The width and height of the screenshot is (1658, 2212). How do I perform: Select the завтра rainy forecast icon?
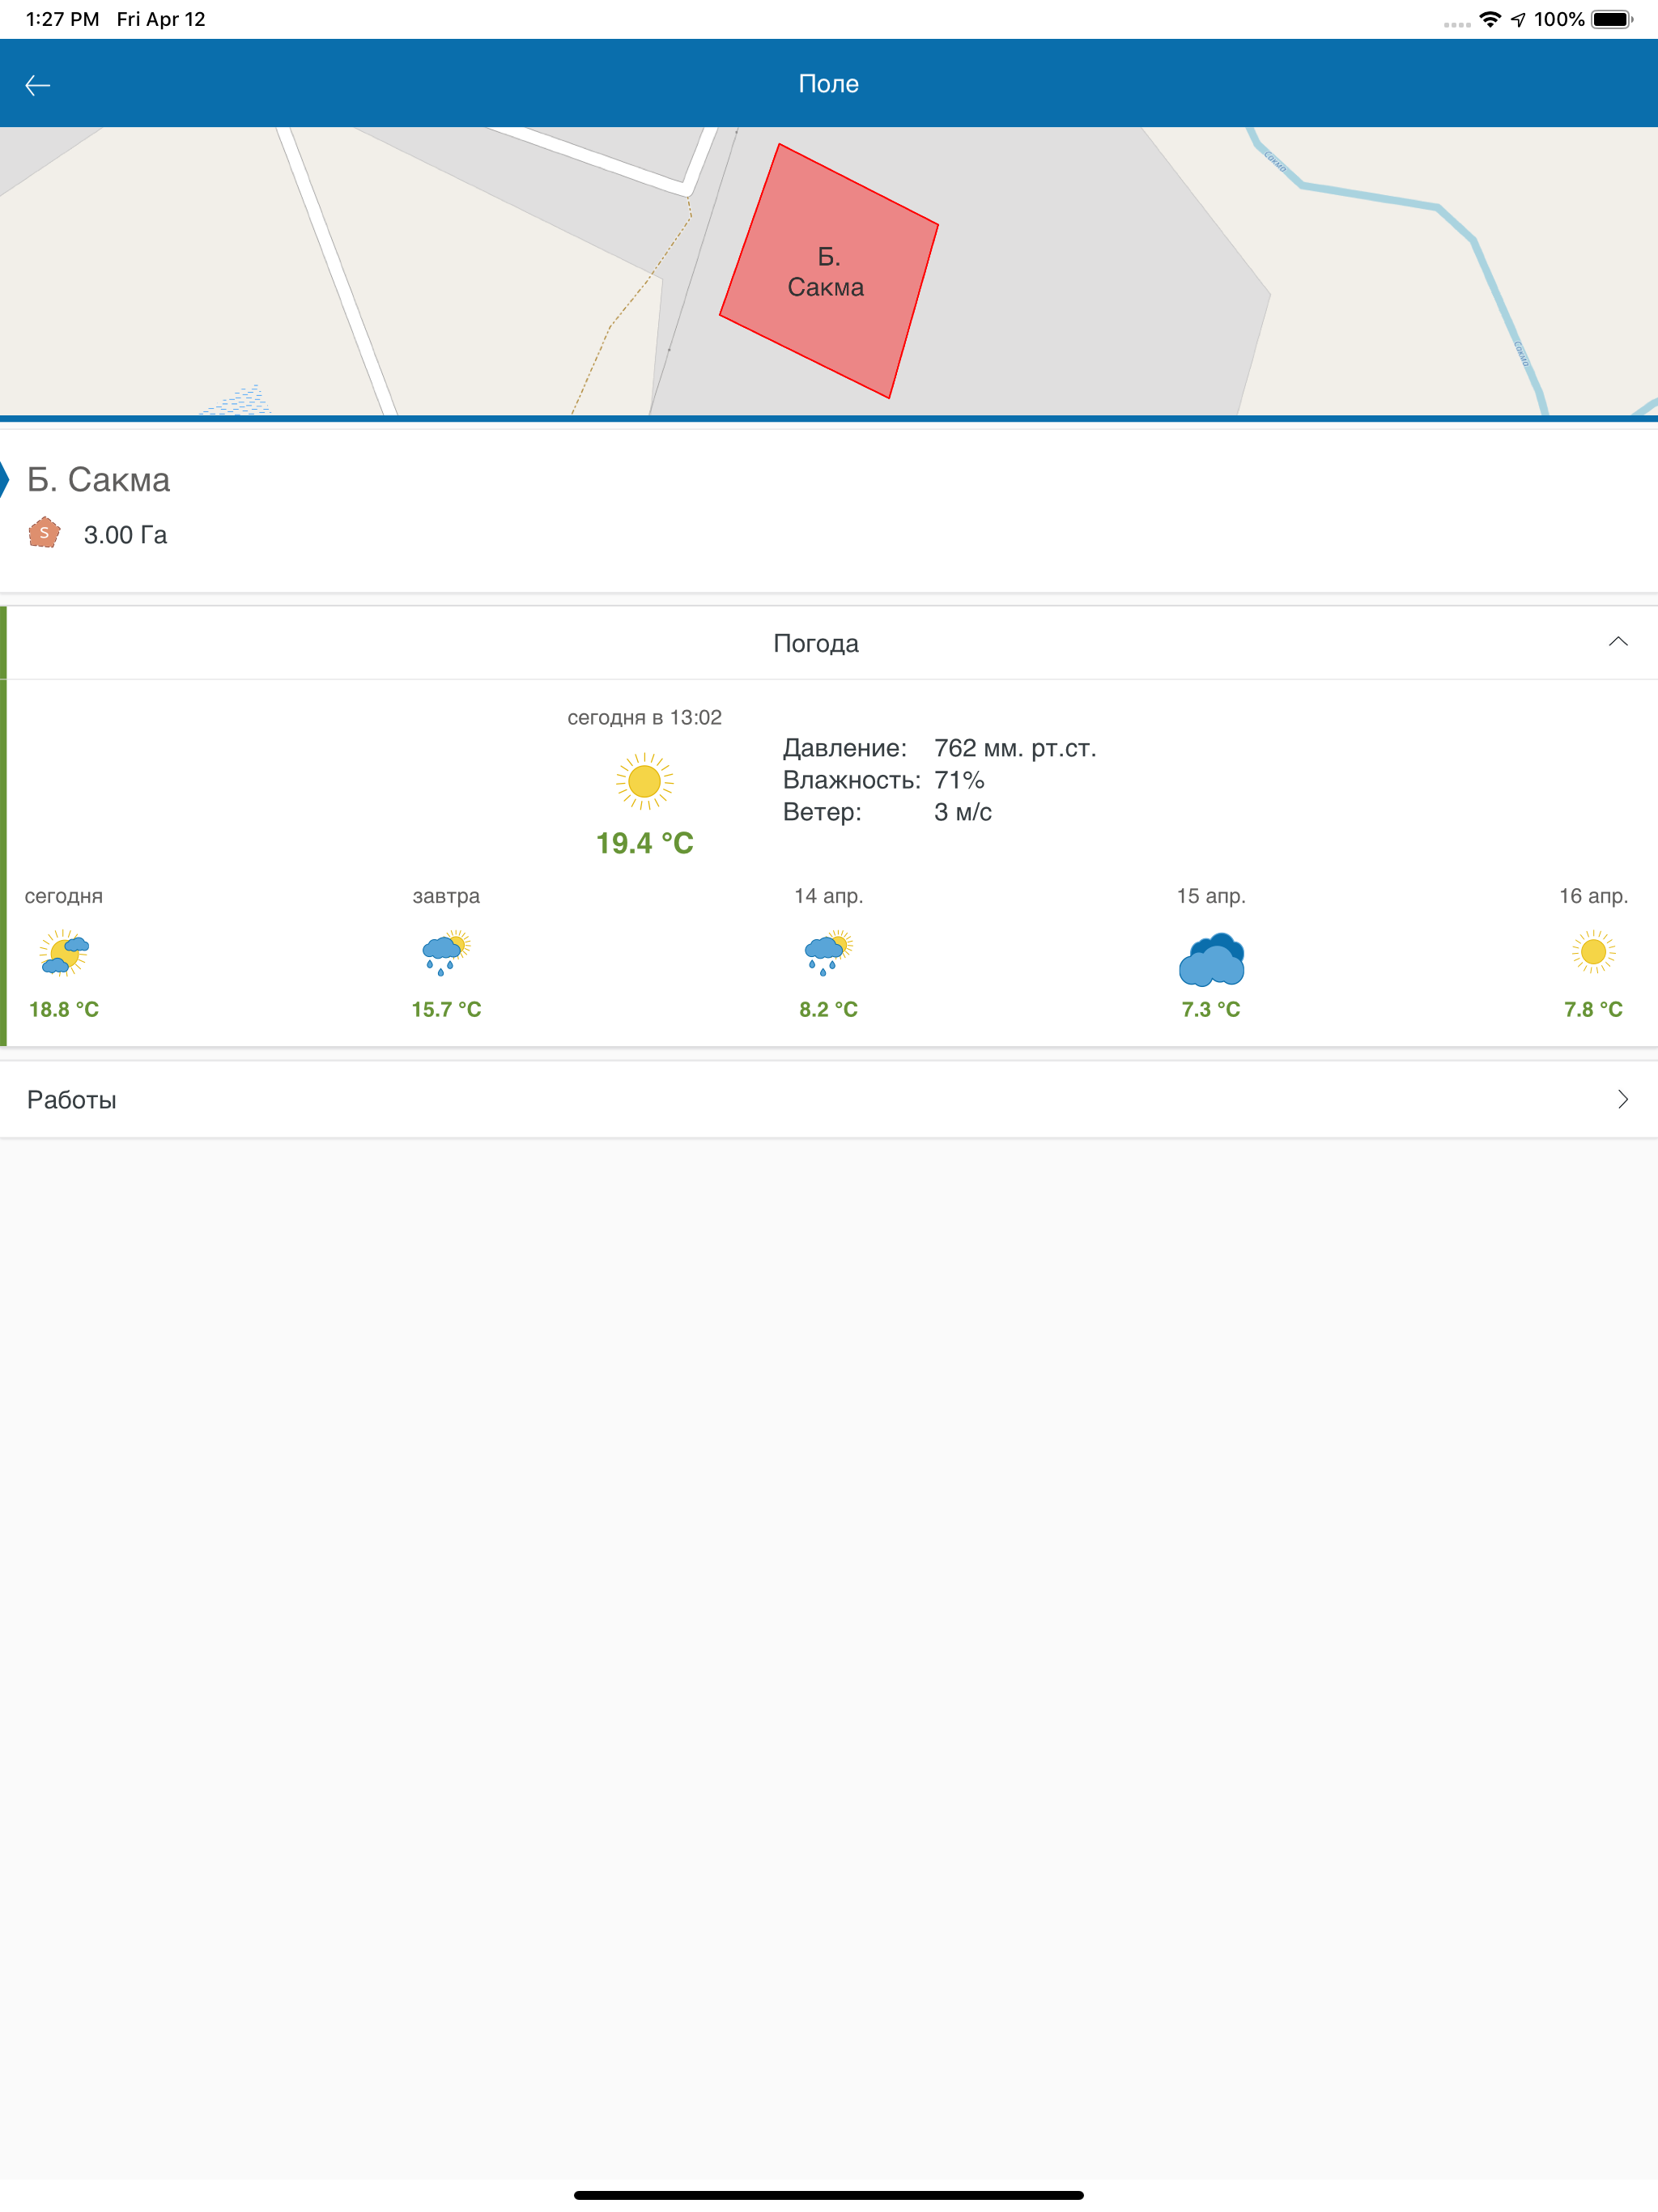tap(446, 952)
